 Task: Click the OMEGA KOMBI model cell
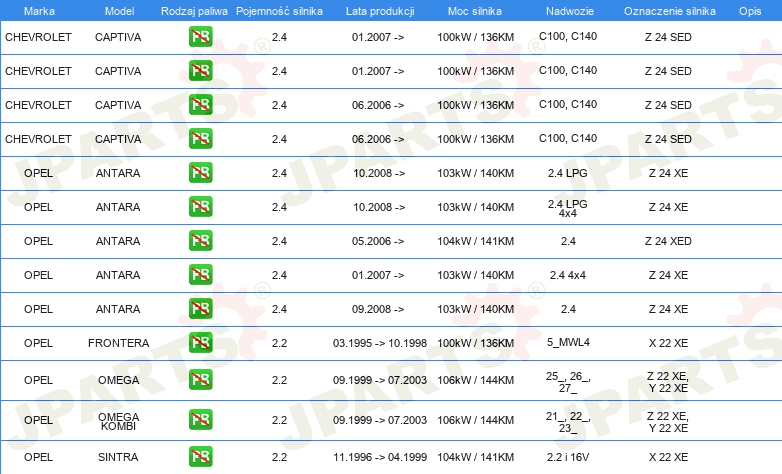coord(119,422)
